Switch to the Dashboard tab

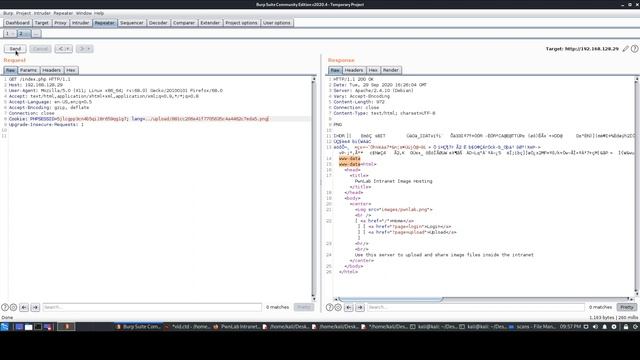click(x=18, y=23)
